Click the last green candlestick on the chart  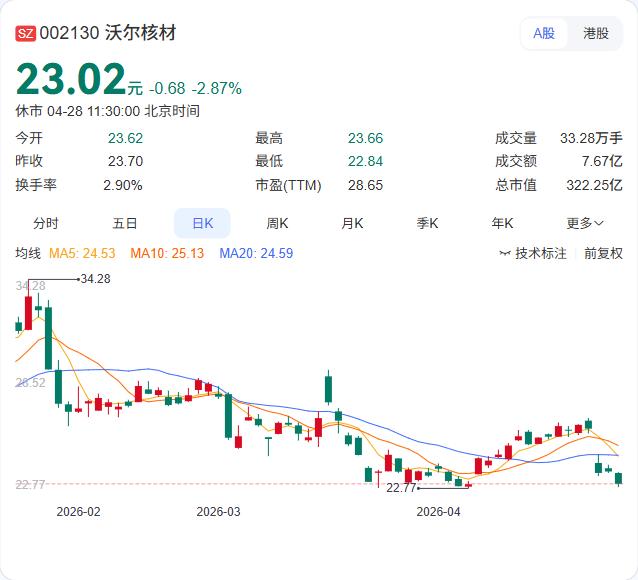[618, 478]
